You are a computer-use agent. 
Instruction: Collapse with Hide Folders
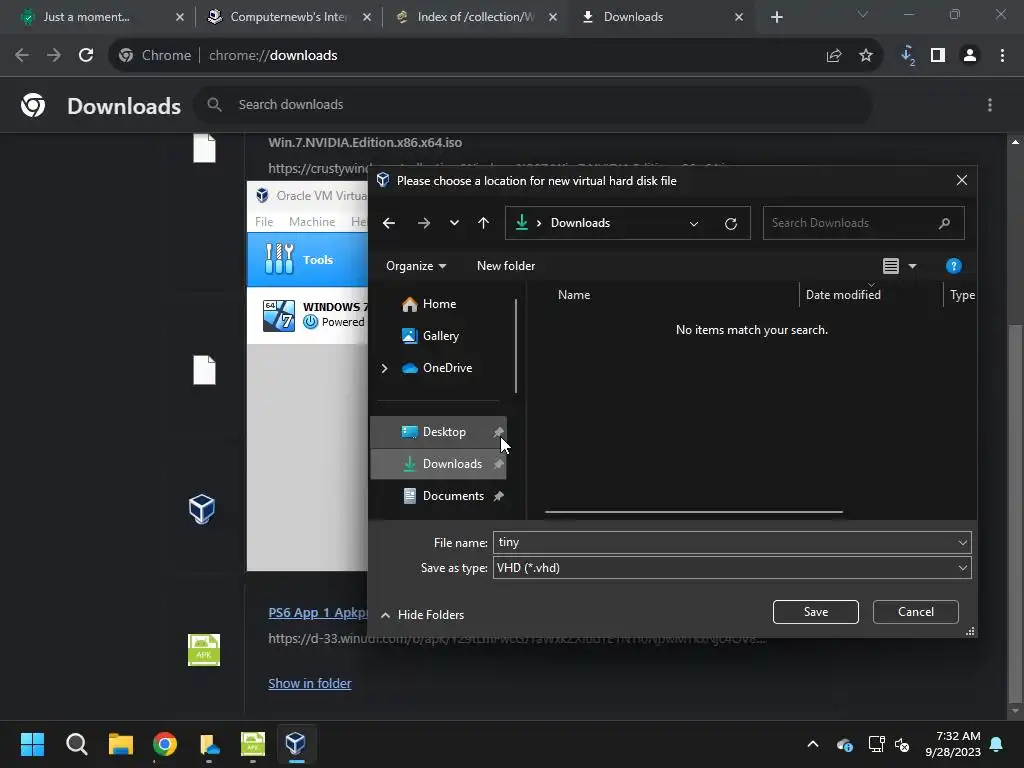pos(423,615)
